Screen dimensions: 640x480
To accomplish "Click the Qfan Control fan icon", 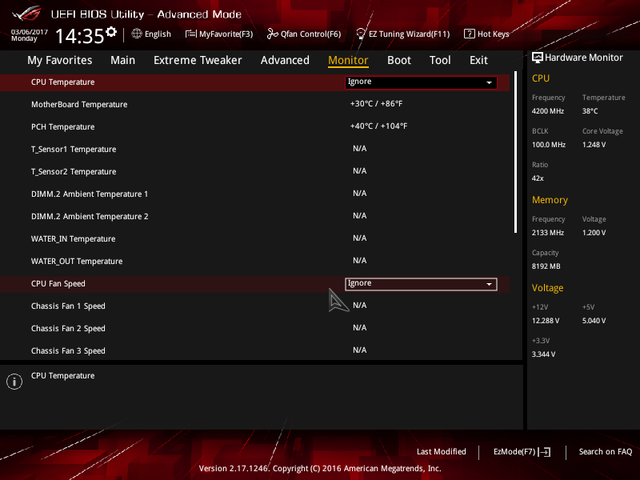I will [x=272, y=34].
